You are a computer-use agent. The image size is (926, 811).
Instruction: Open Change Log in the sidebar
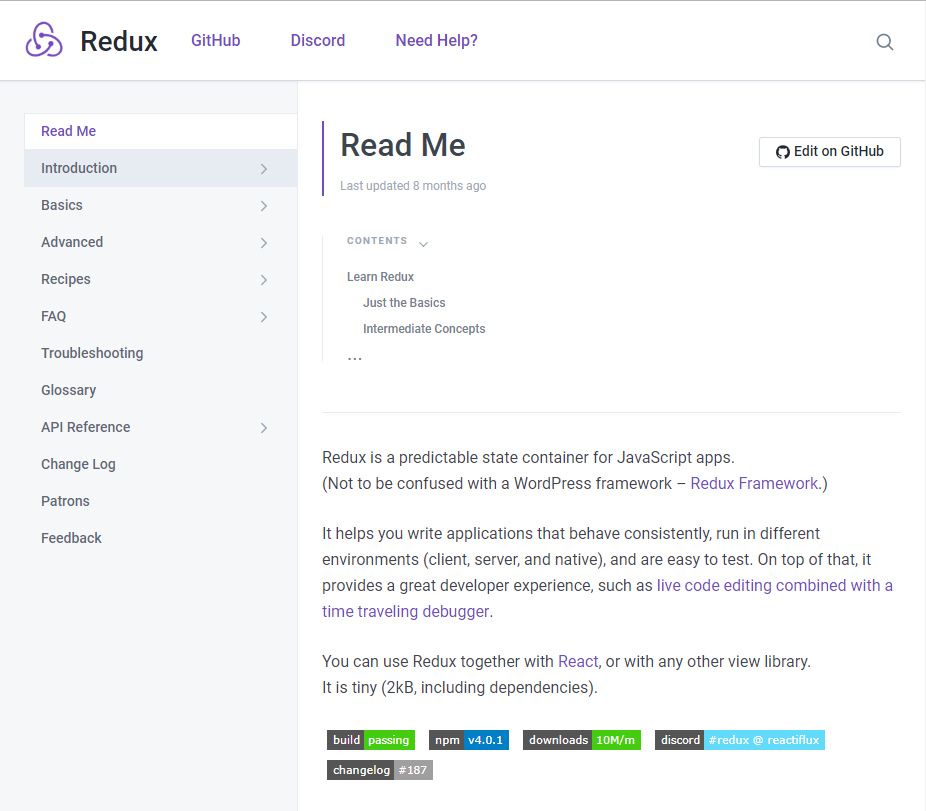coord(161,464)
